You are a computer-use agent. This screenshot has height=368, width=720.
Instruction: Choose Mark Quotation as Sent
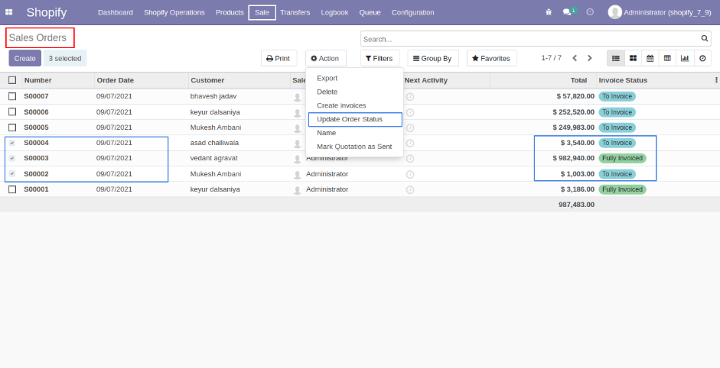pyautogui.click(x=354, y=147)
